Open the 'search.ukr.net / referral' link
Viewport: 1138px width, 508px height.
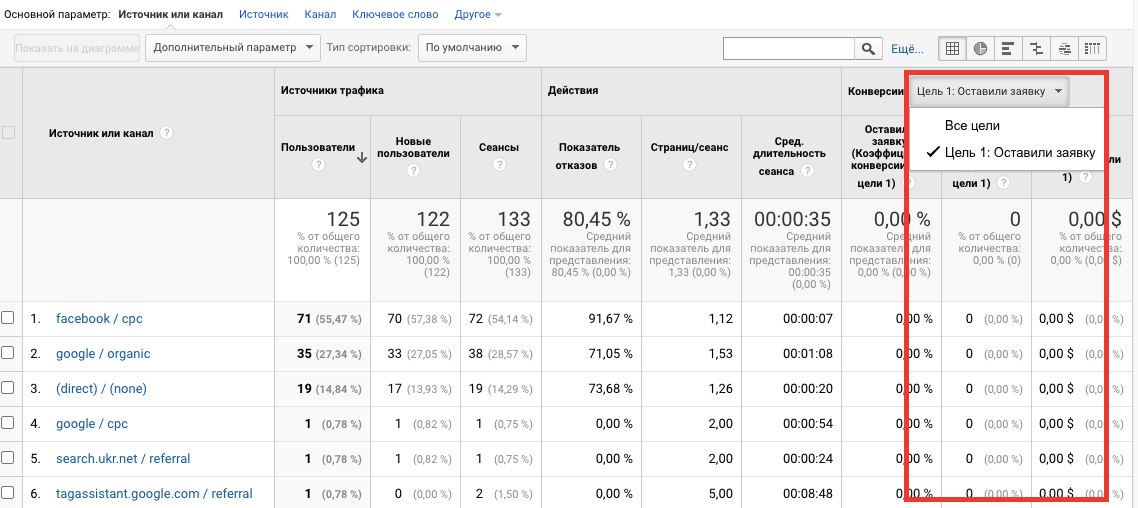pyautogui.click(x=123, y=459)
